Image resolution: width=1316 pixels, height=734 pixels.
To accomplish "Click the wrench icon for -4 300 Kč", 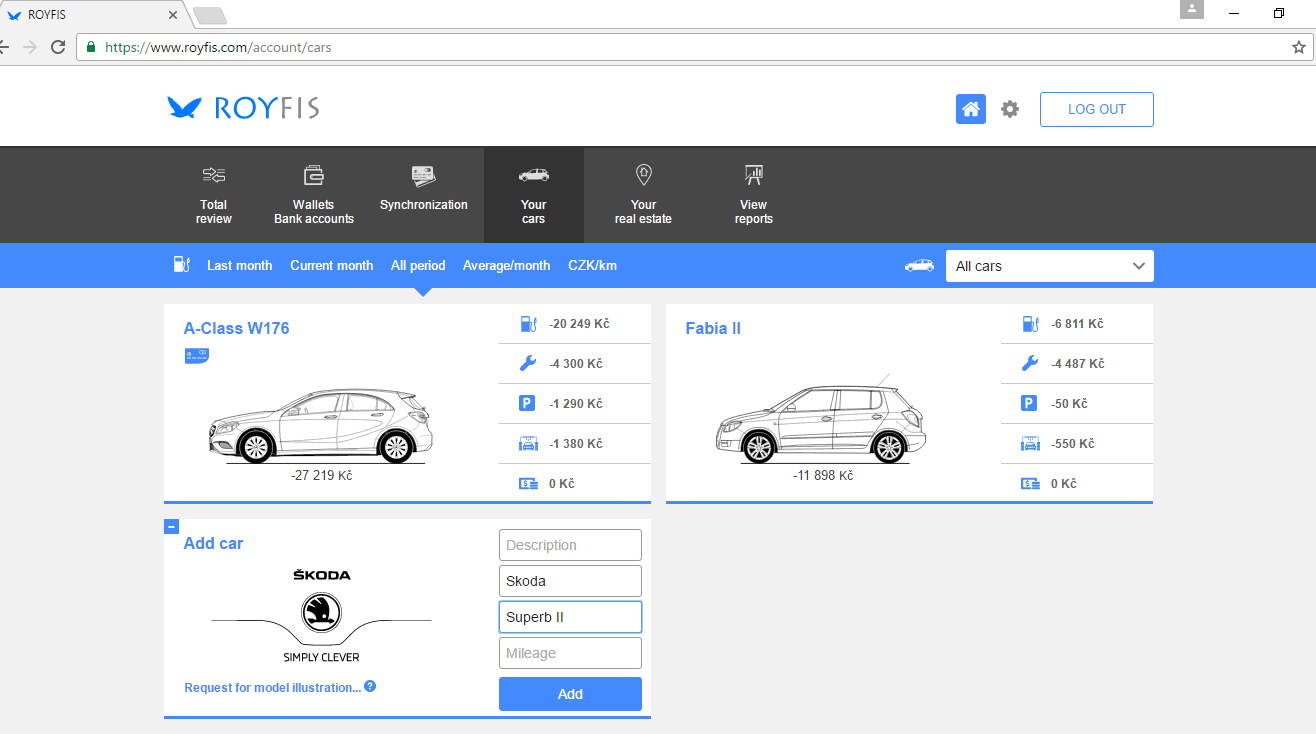I will click(528, 364).
